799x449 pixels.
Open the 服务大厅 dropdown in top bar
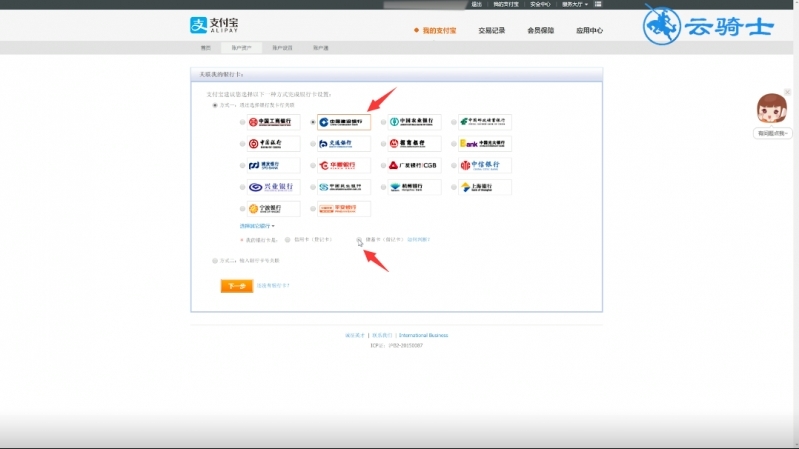[575, 4]
